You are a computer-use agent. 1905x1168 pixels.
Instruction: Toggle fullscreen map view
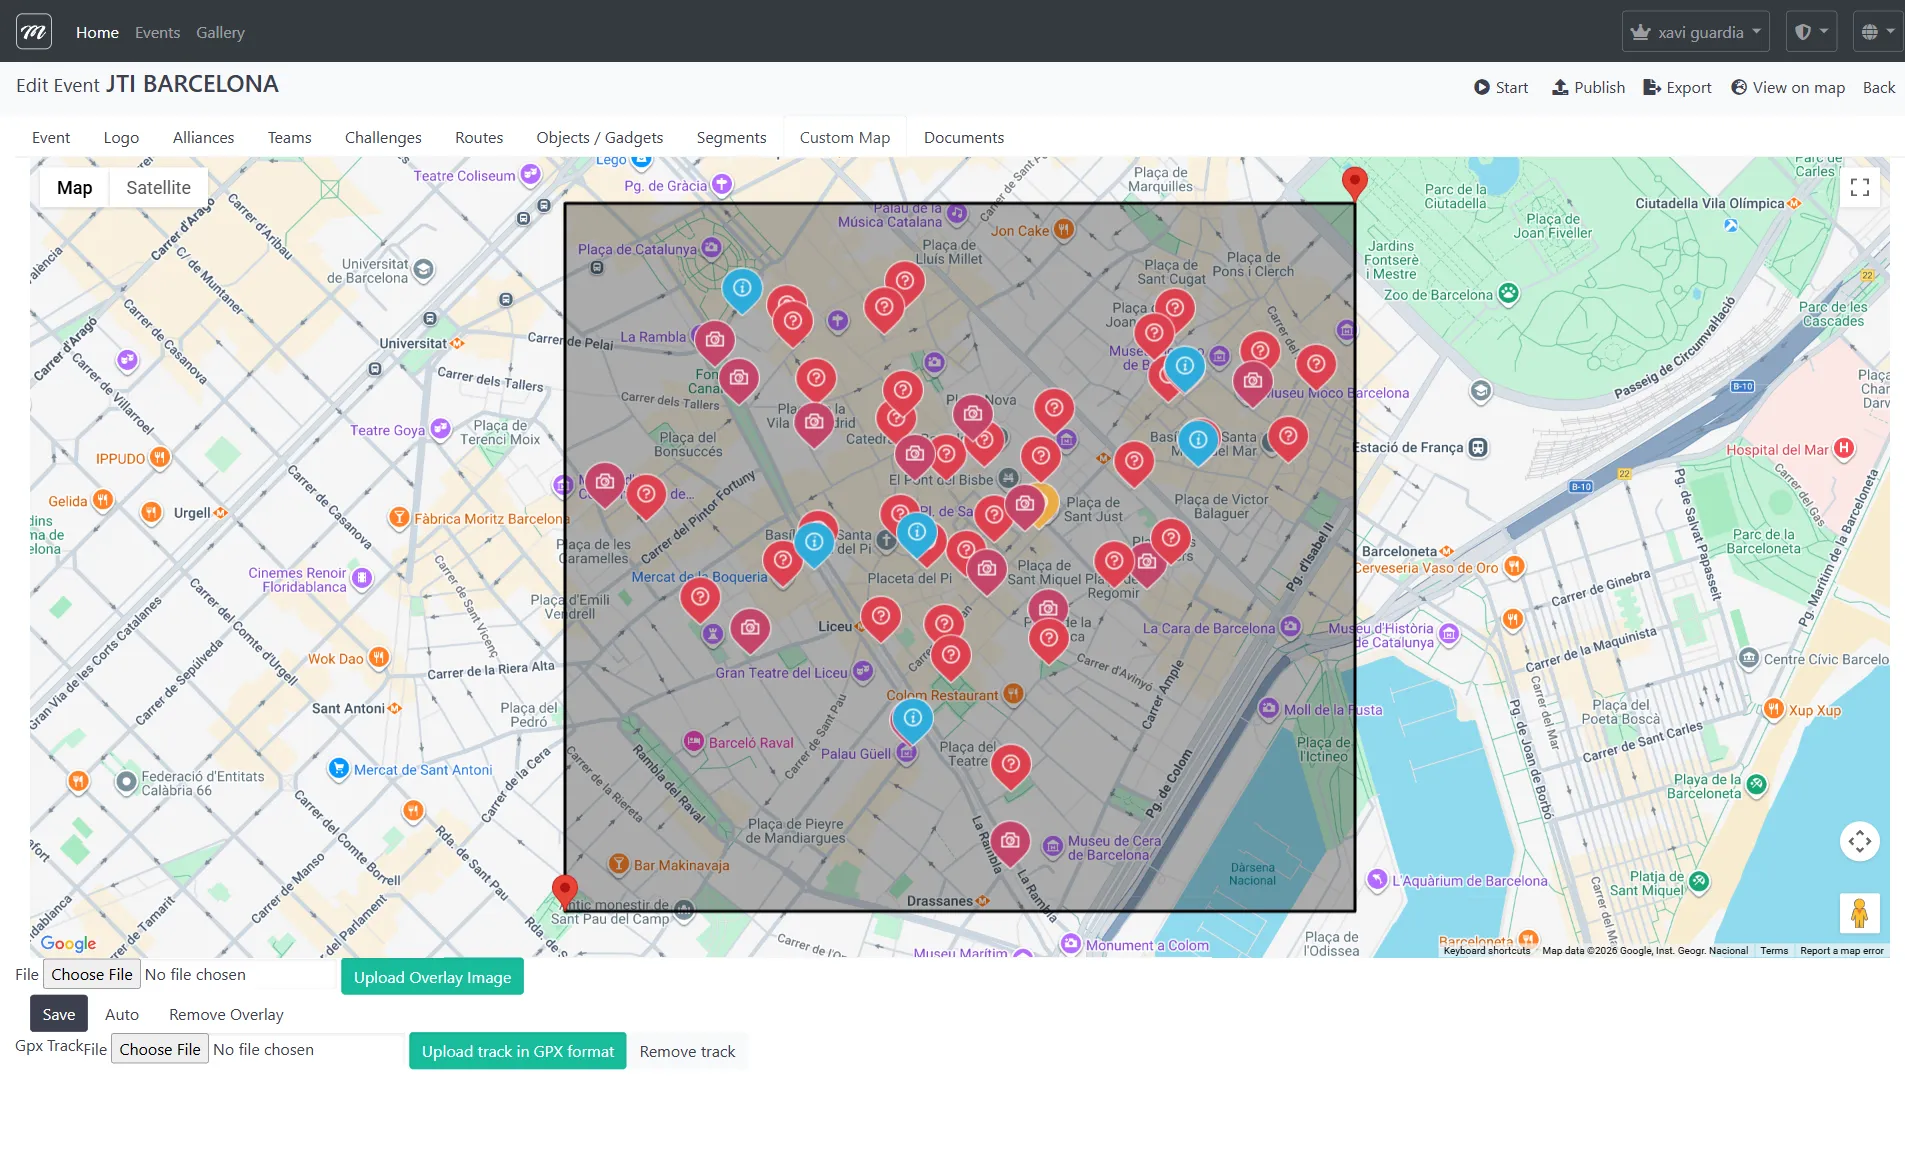(x=1859, y=188)
